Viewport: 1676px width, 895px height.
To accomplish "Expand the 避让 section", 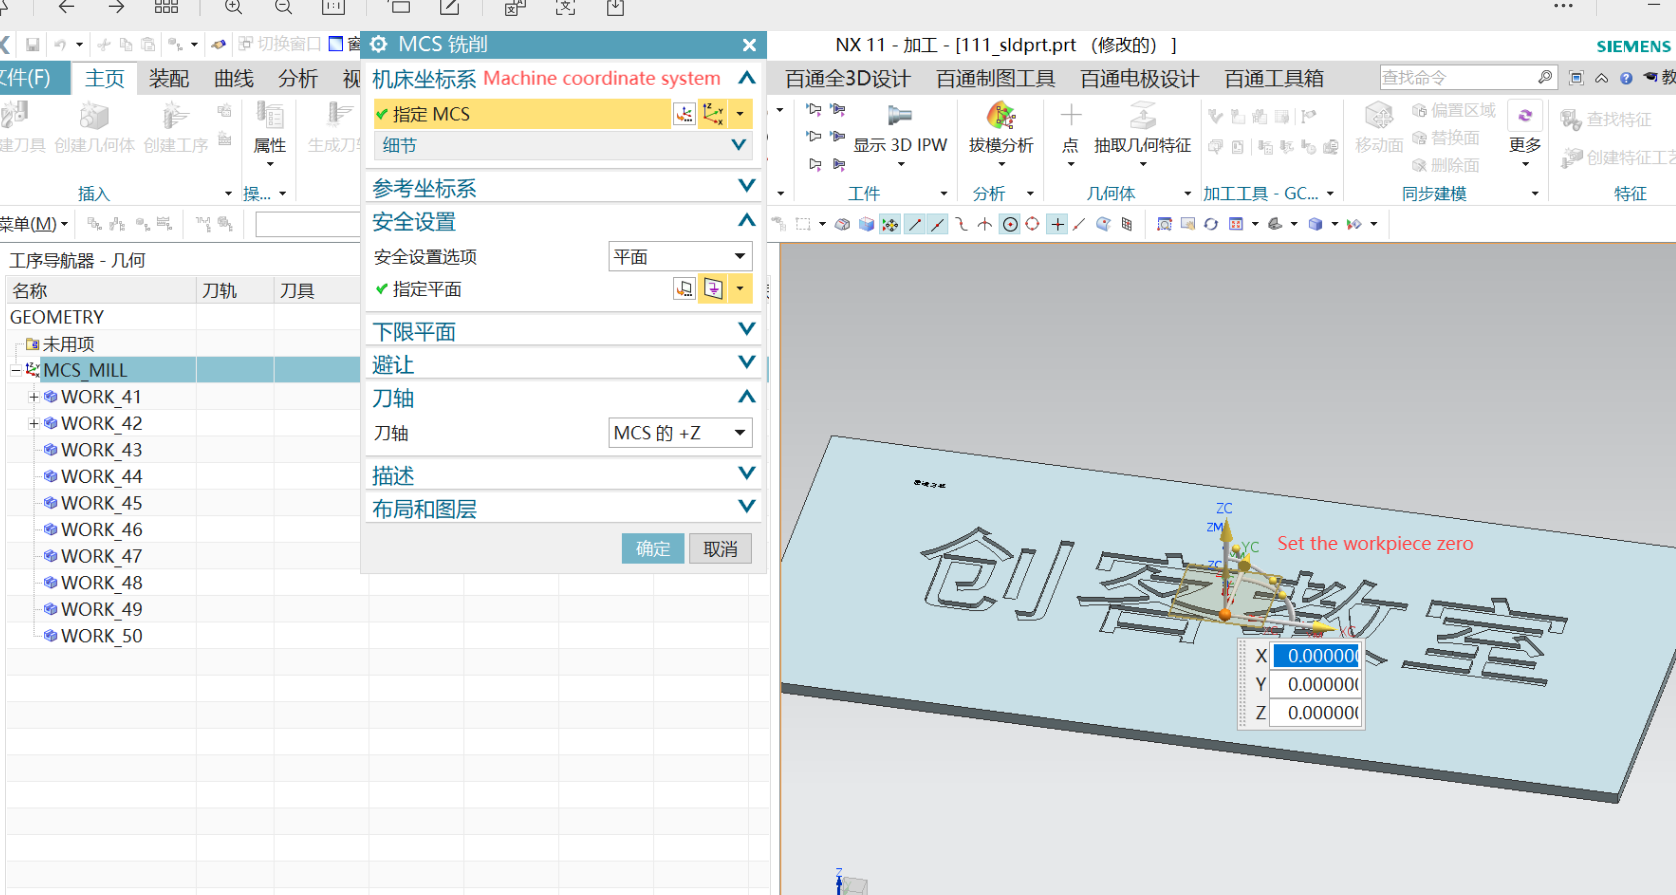I will coord(746,362).
